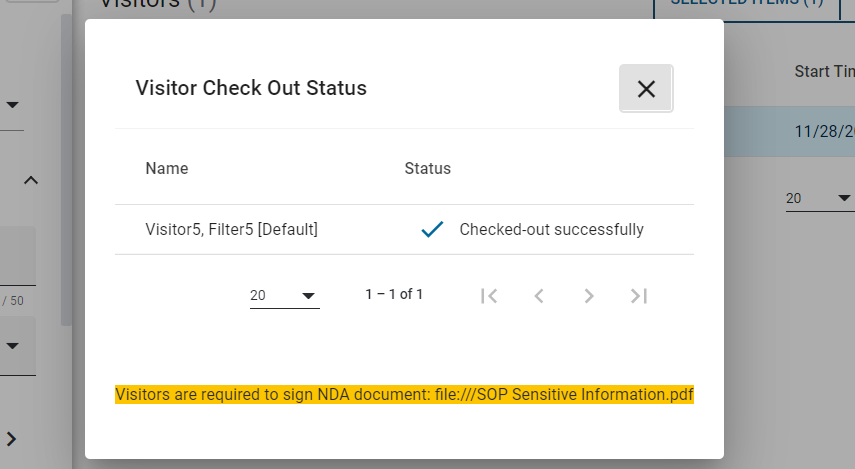Open the dialog rows-per-page dropdown showing 20
The image size is (855, 469).
pos(285,295)
